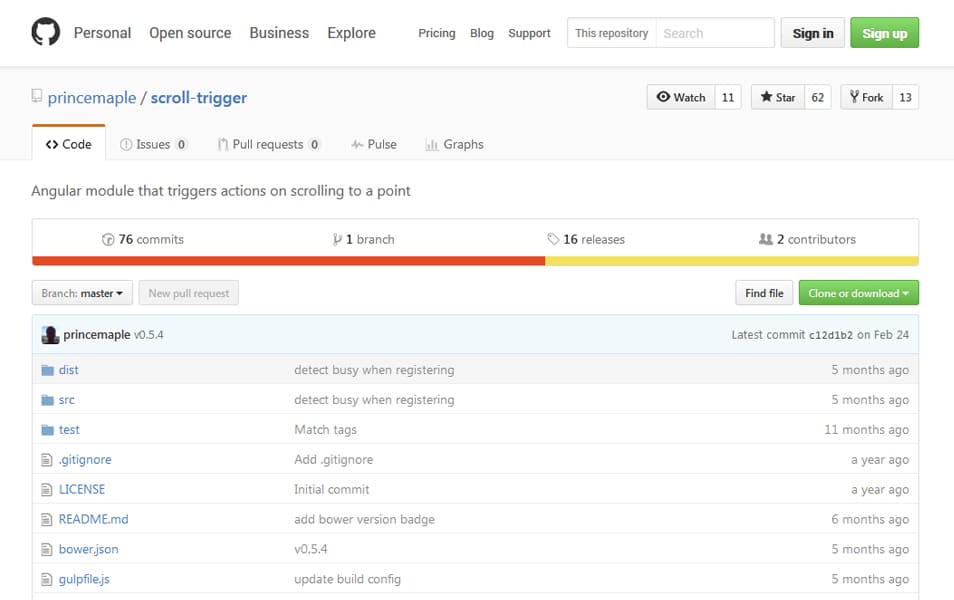Switch to the Graphs tab
Image resolution: width=954 pixels, height=600 pixels.
[454, 144]
